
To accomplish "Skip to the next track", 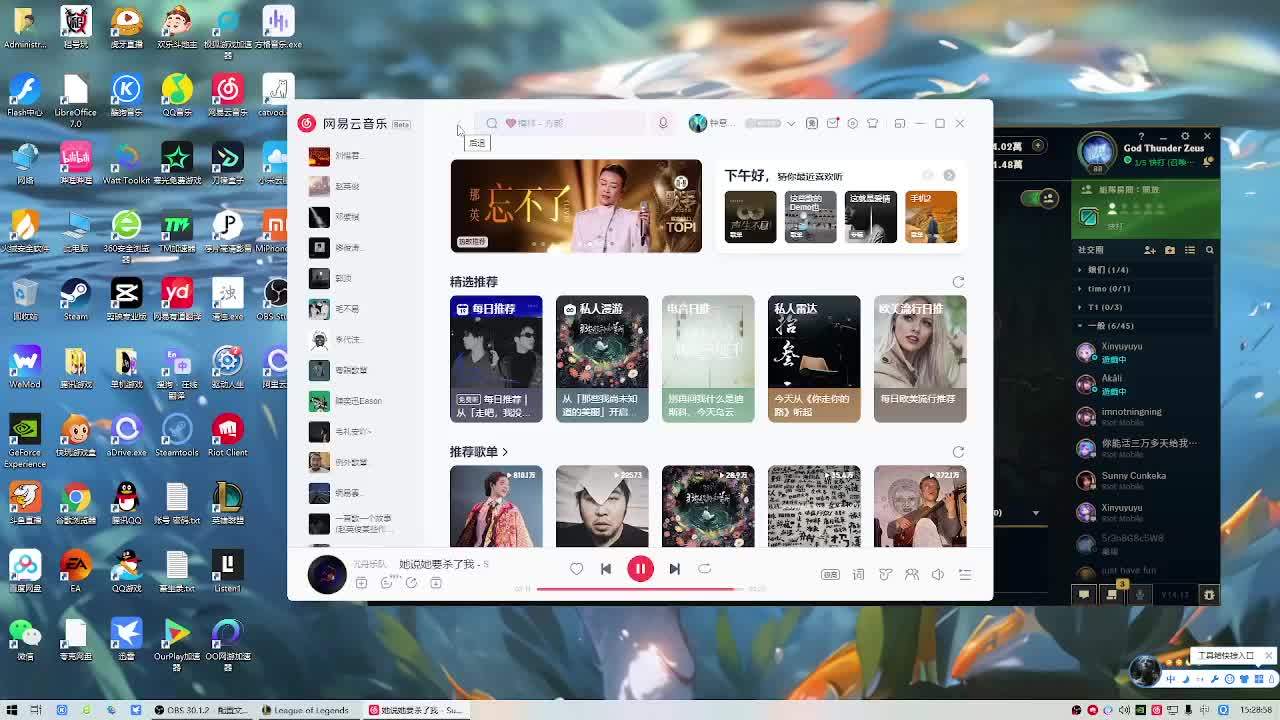I will 675,569.
